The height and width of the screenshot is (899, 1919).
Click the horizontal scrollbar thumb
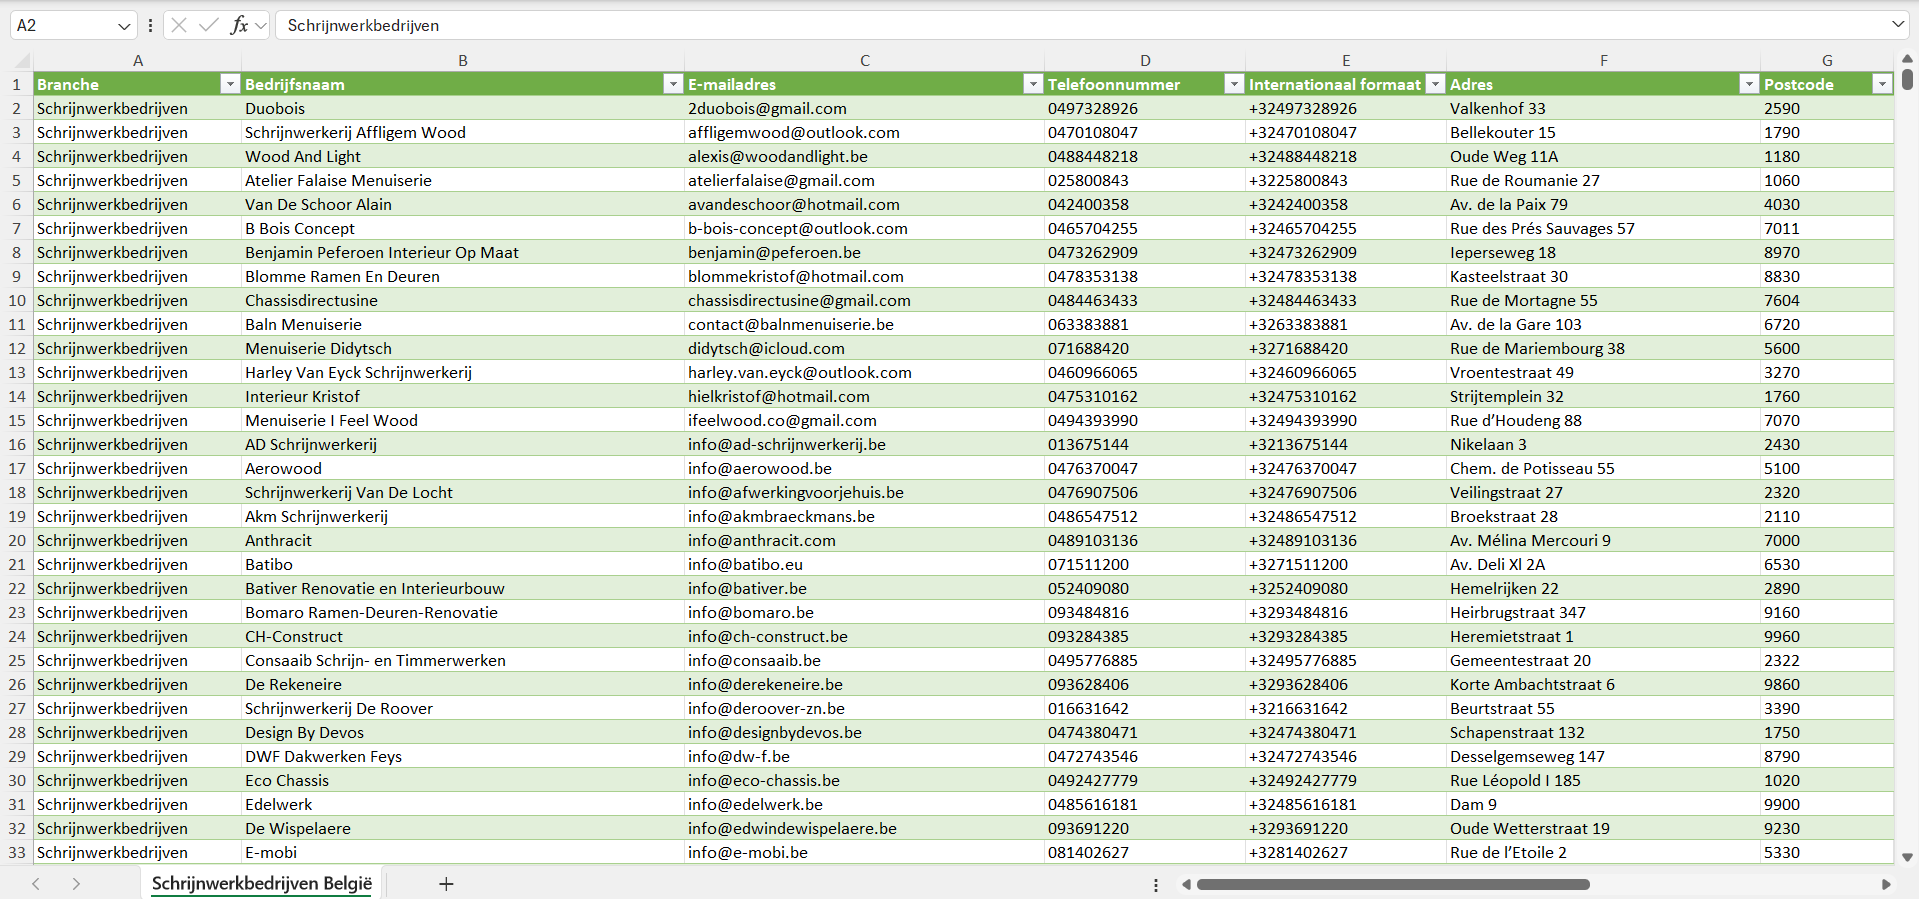[x=1392, y=884]
